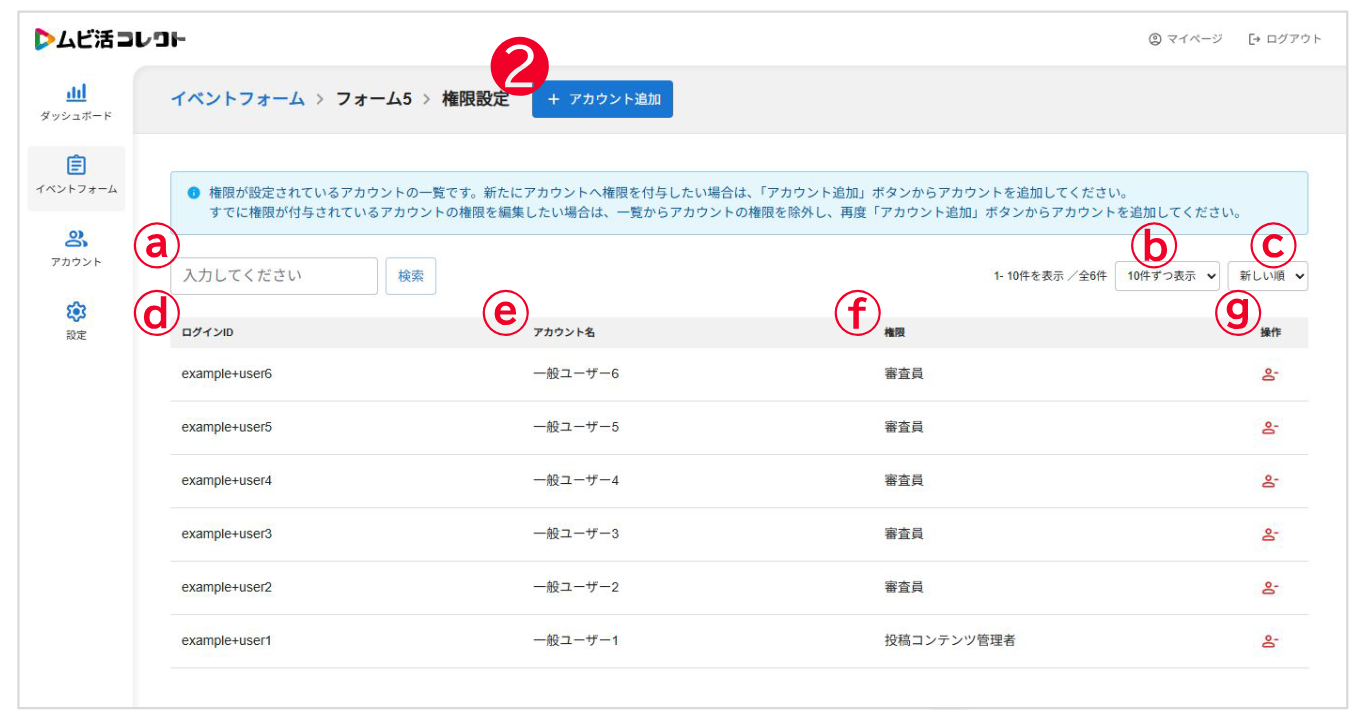Image resolution: width=1365 pixels, height=710 pixels.
Task: Click the 操作 column header
Action: click(x=1270, y=332)
